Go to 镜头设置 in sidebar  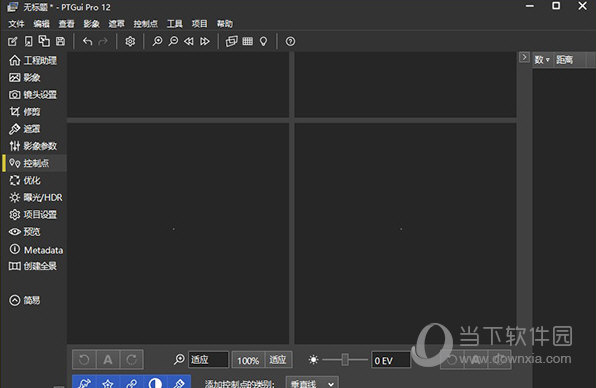tap(33, 94)
